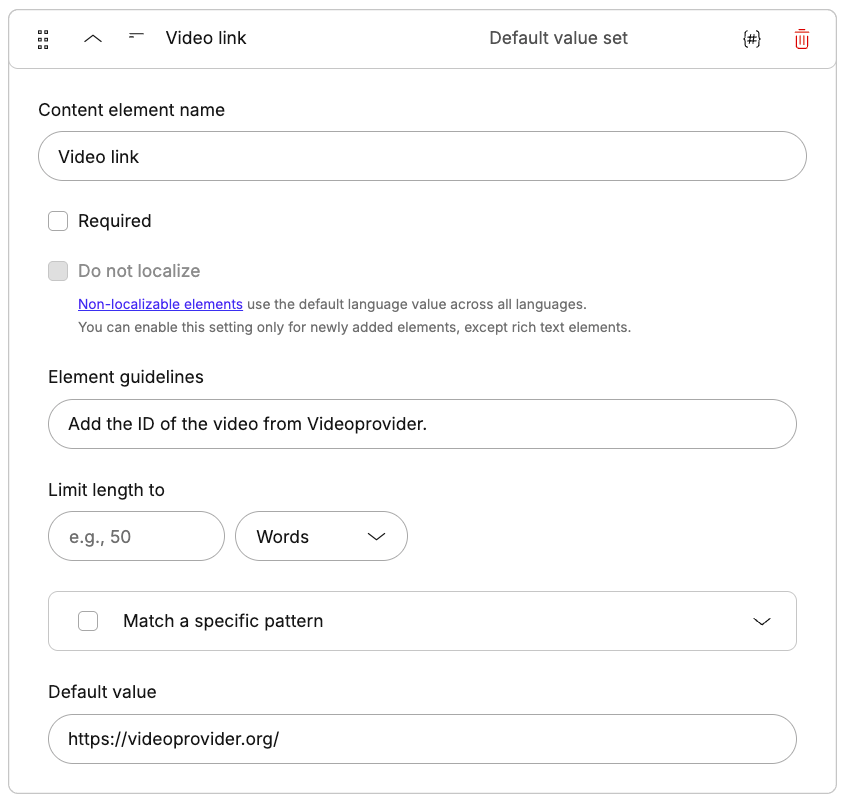Click the Required label text
Image resolution: width=846 pixels, height=803 pixels.
click(114, 221)
